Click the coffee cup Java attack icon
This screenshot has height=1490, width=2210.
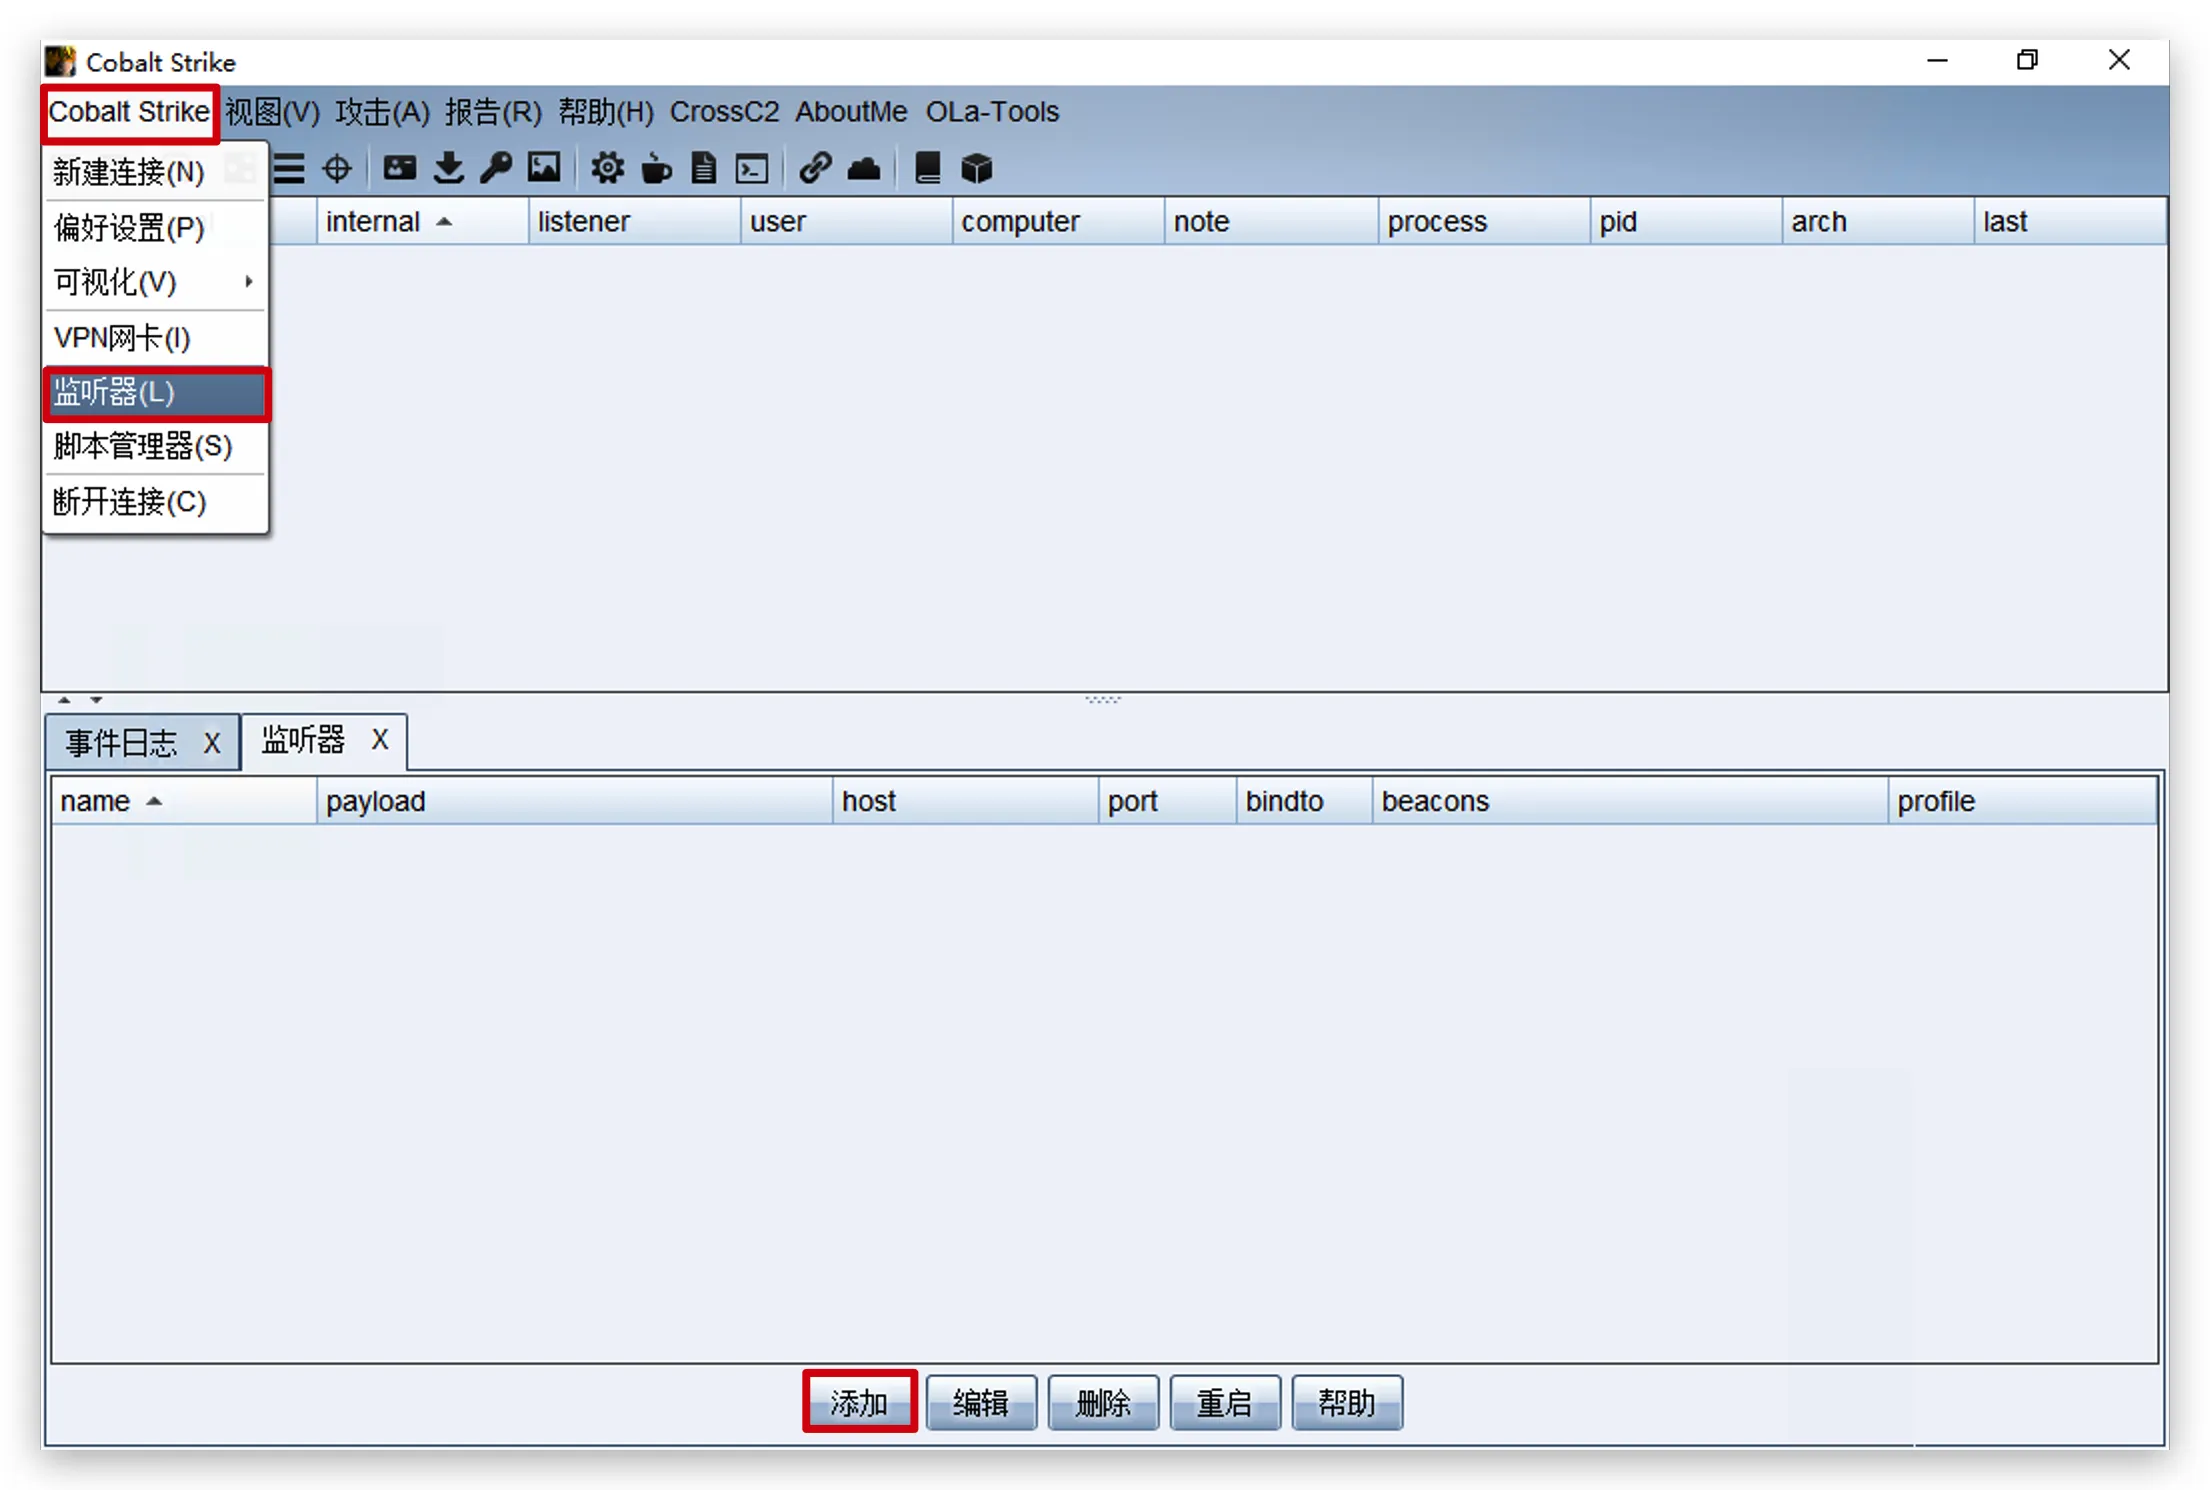[656, 168]
